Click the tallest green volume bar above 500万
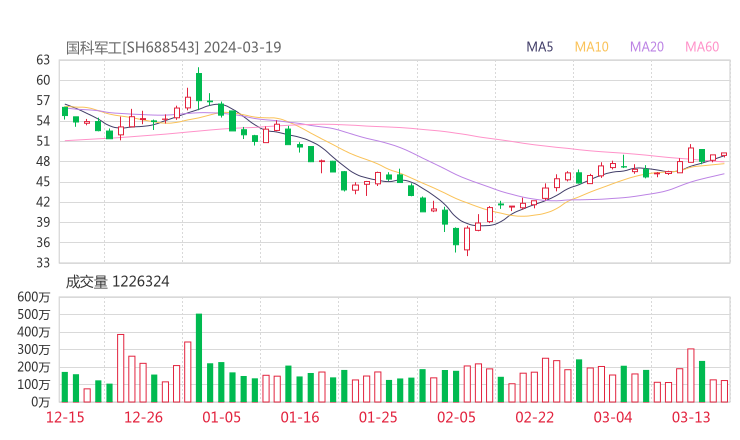Screen dimensions: 740x440 point(199,358)
